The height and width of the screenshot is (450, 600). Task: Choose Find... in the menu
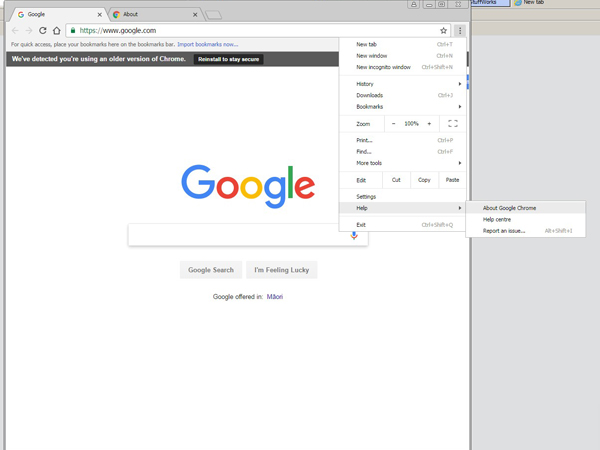(402, 152)
